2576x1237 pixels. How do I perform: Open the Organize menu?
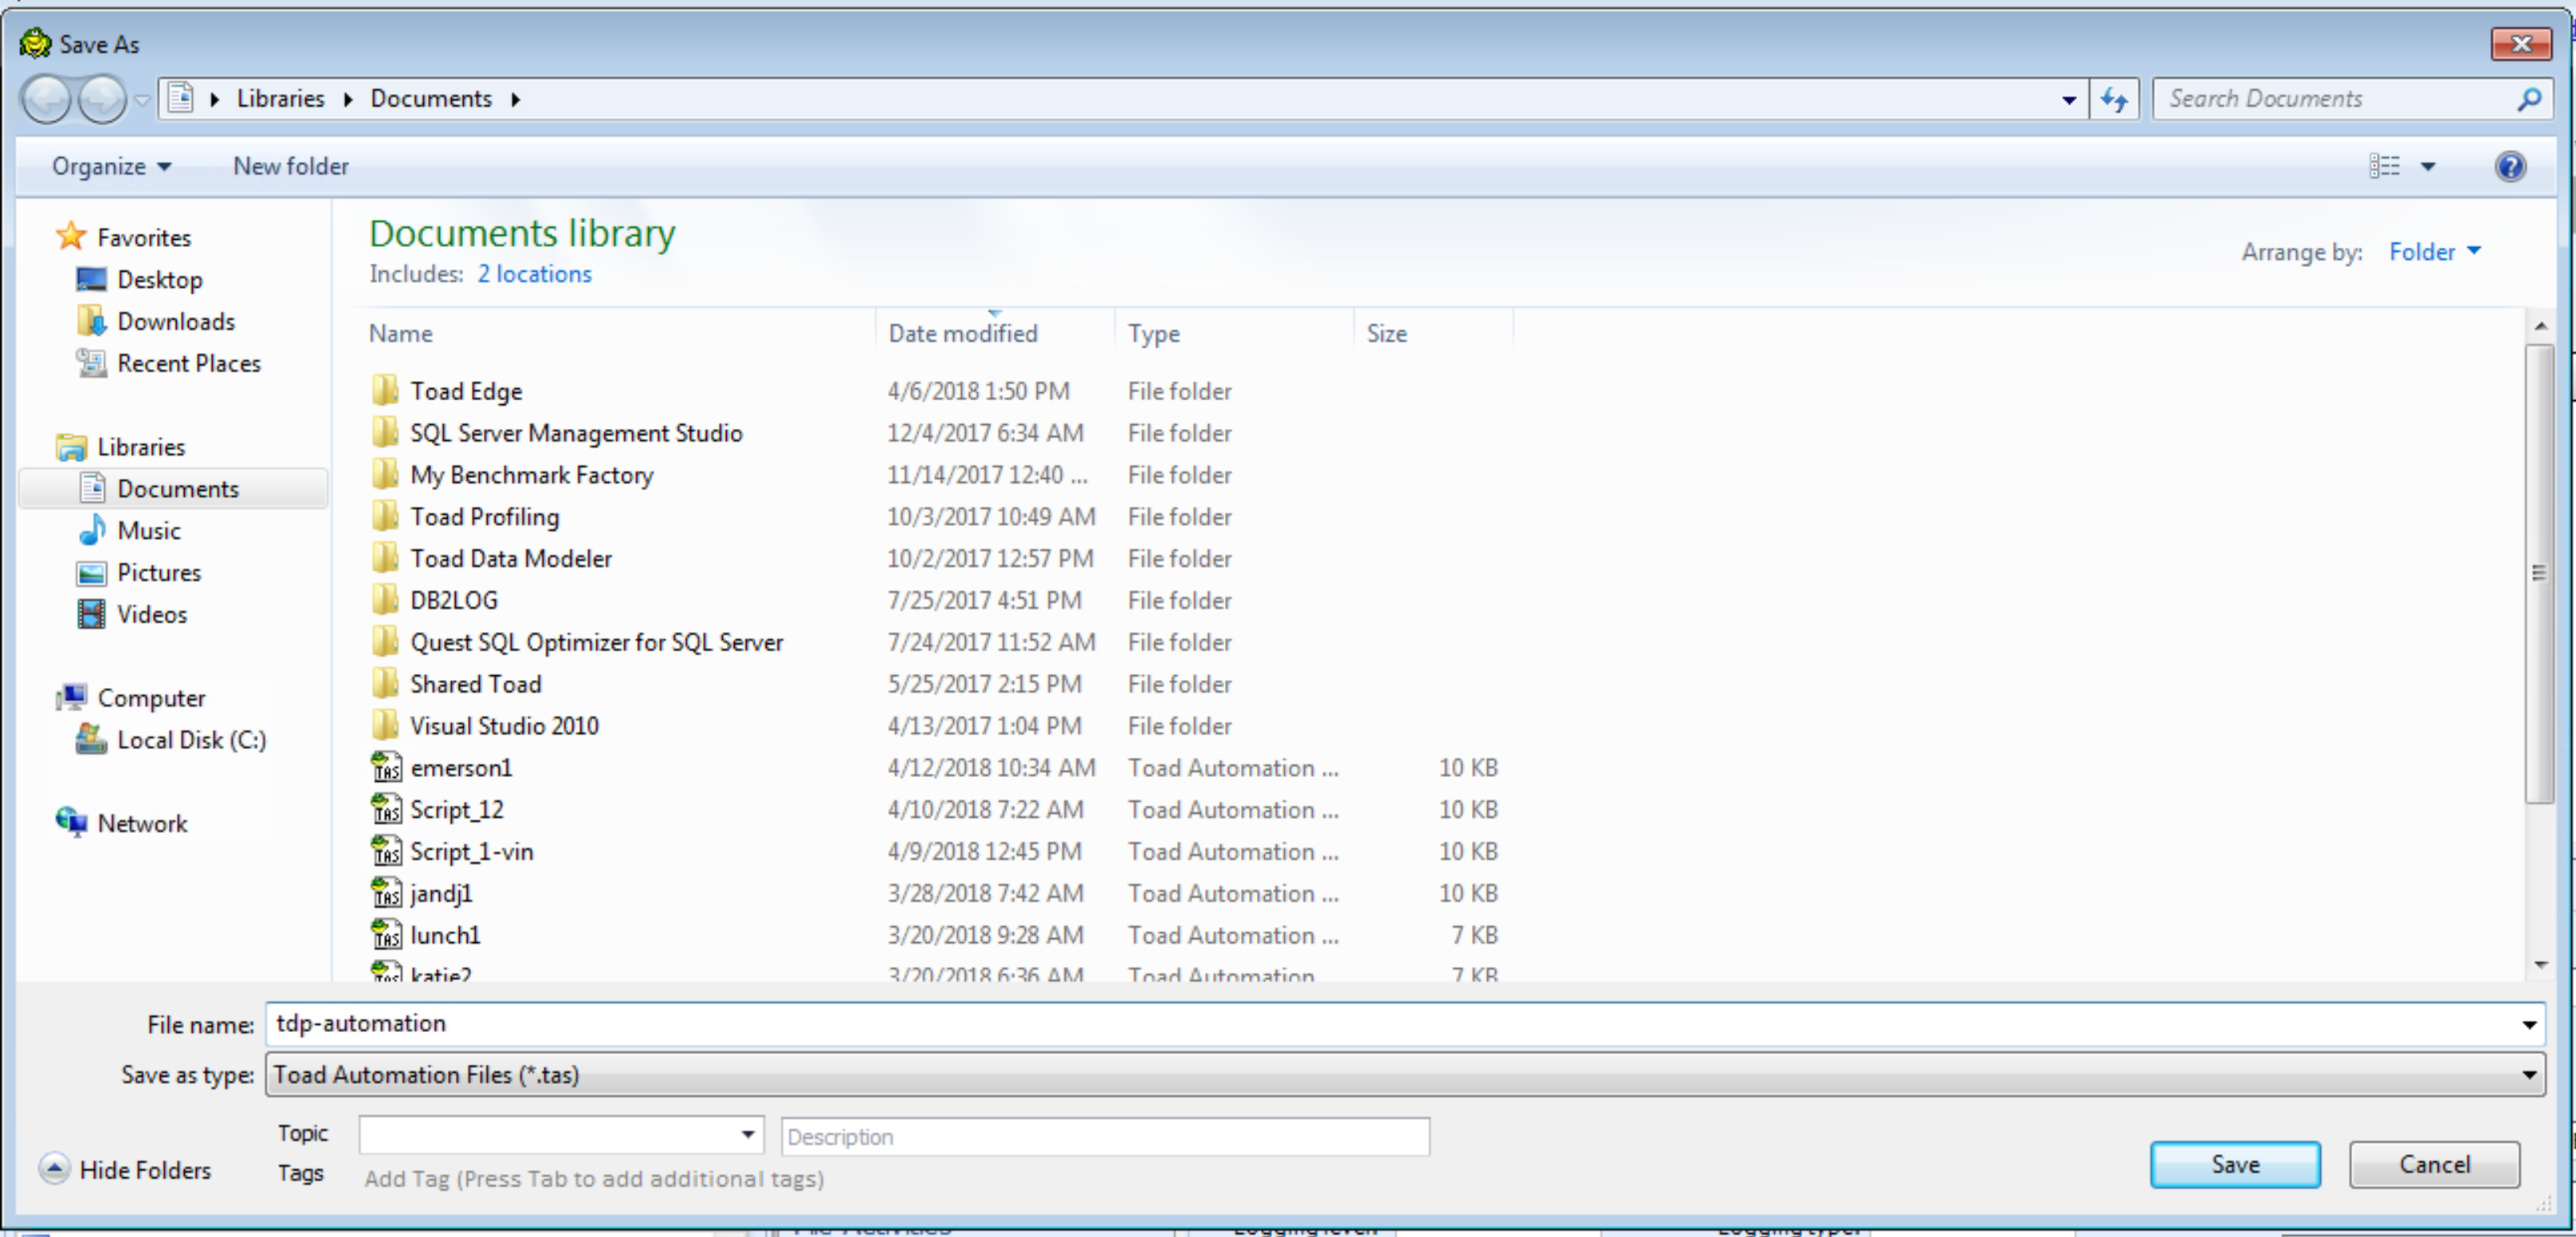(111, 166)
